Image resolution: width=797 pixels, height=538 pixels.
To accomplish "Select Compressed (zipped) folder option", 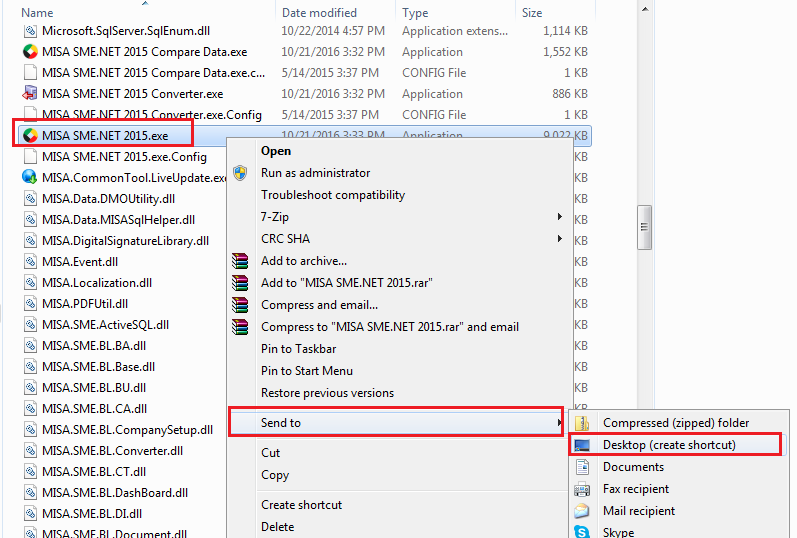I will tap(676, 423).
